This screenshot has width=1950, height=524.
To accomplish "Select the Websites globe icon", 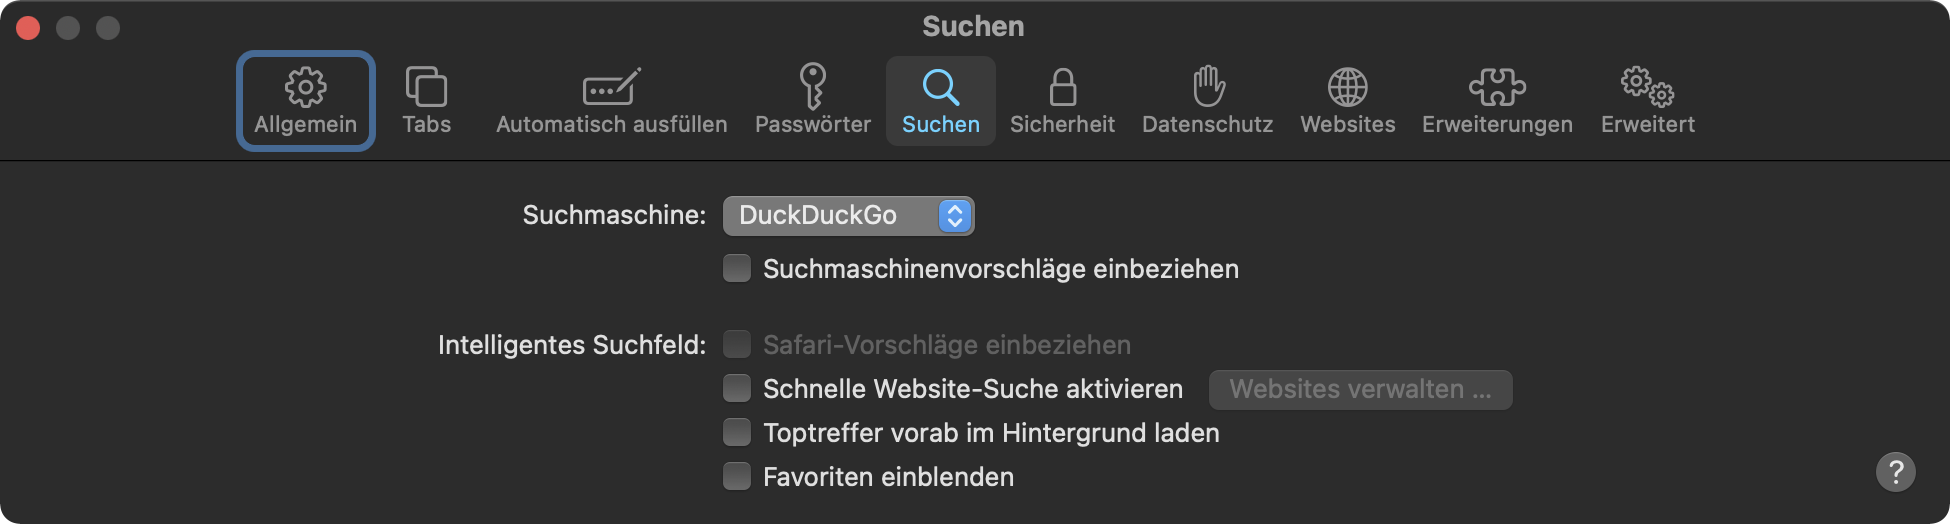I will [1347, 87].
